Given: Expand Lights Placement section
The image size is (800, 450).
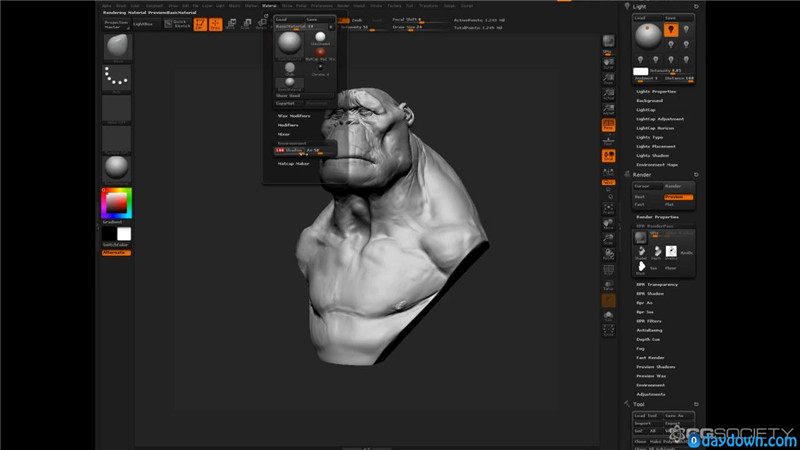Looking at the screenshot, I should [x=656, y=147].
